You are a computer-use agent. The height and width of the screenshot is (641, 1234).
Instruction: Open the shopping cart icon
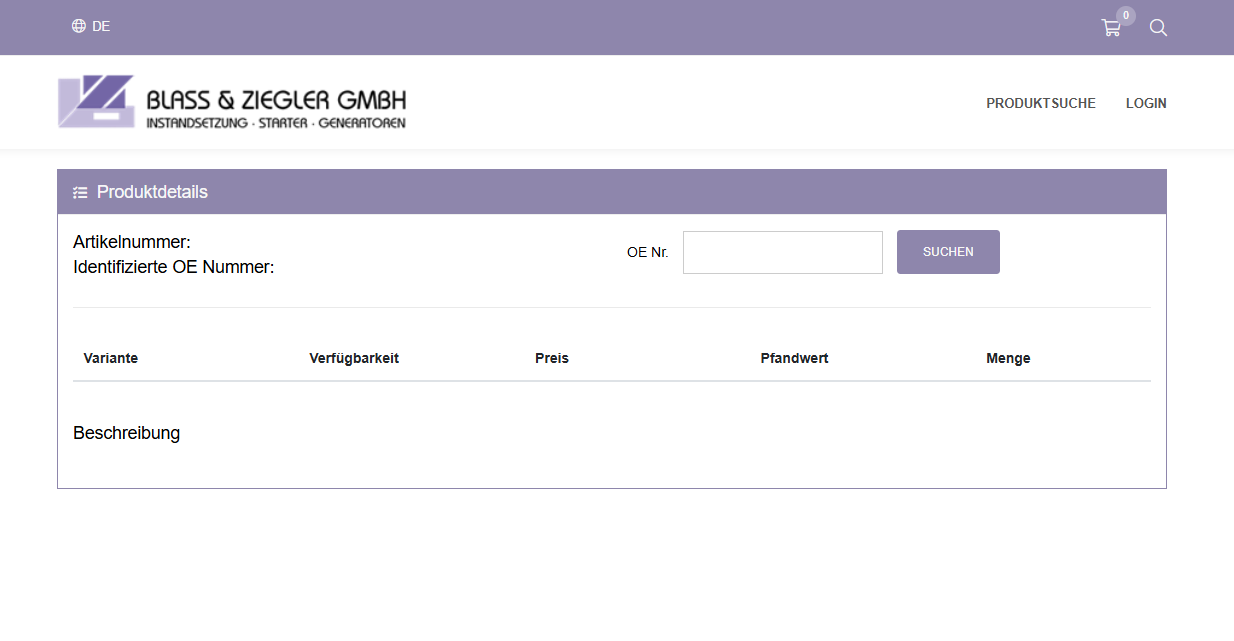coord(1110,28)
